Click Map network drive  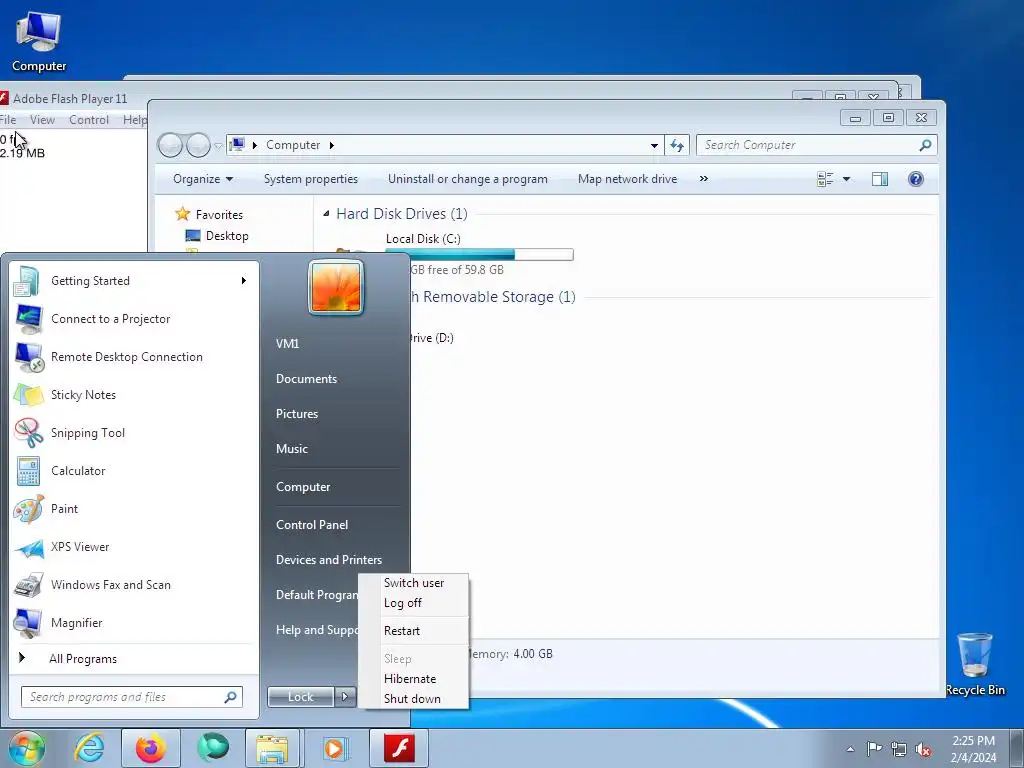coord(628,179)
